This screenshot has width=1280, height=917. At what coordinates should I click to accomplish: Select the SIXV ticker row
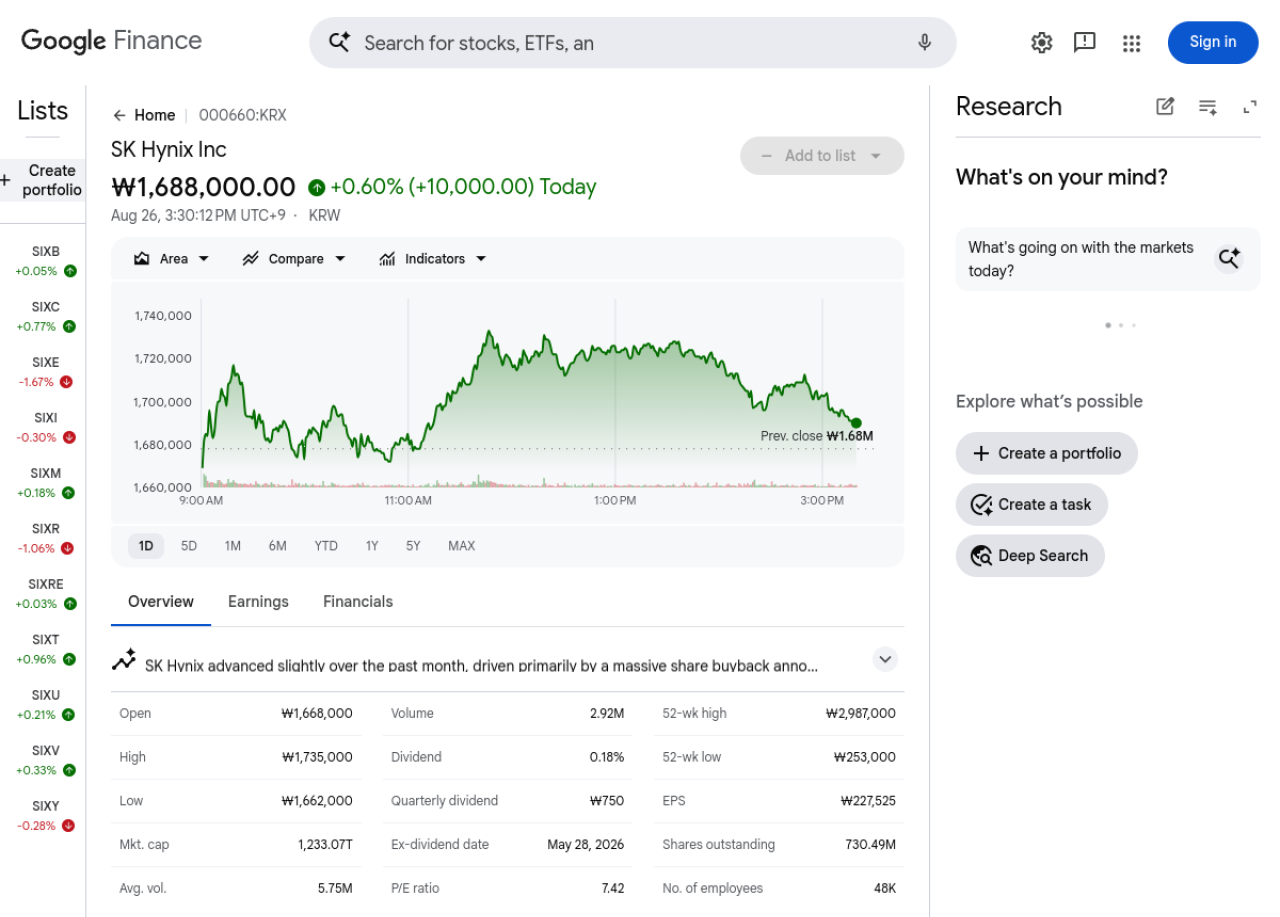point(45,761)
